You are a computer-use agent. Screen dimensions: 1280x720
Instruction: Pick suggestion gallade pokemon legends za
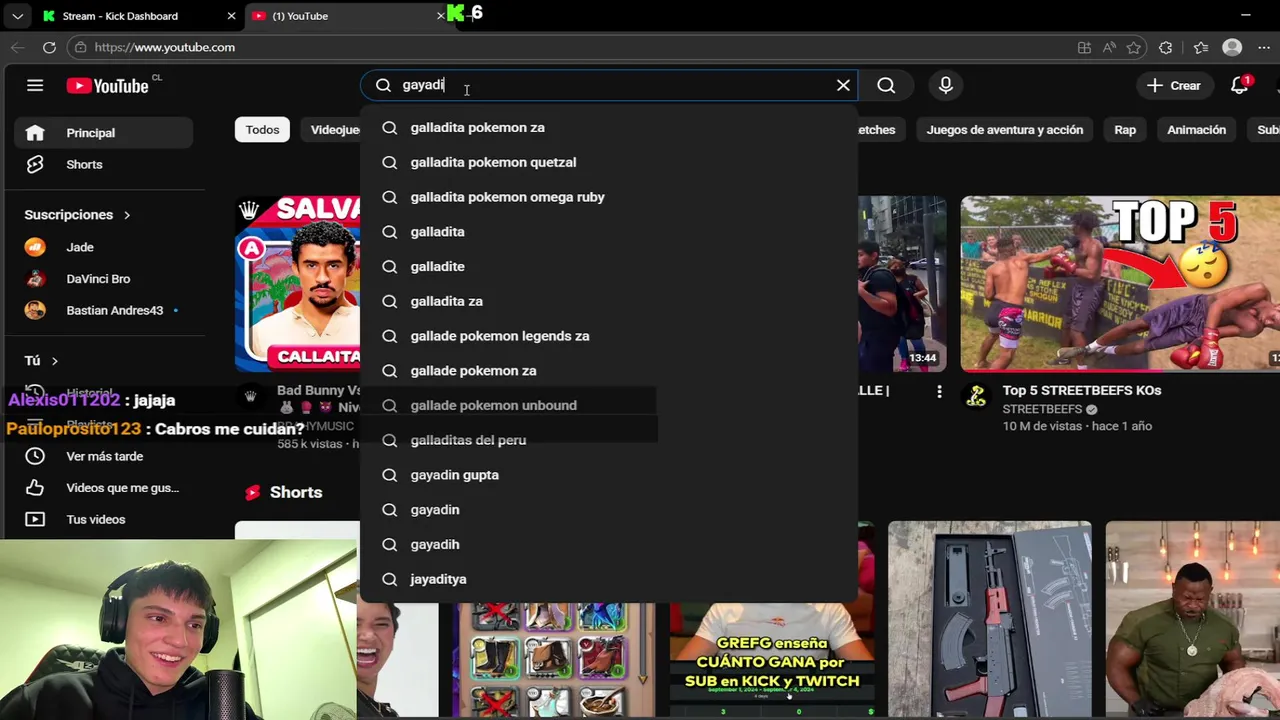pyautogui.click(x=608, y=336)
